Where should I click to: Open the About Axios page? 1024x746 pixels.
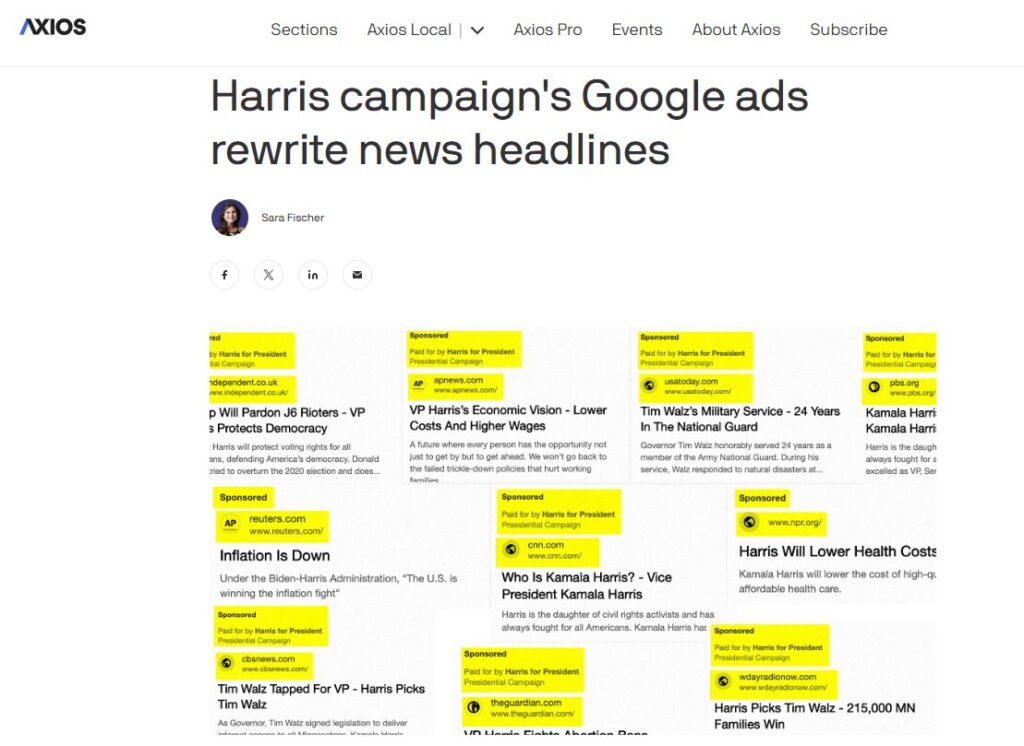pos(736,30)
